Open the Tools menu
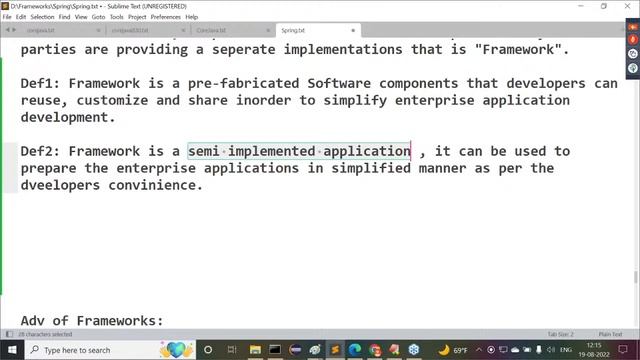 [116, 17]
